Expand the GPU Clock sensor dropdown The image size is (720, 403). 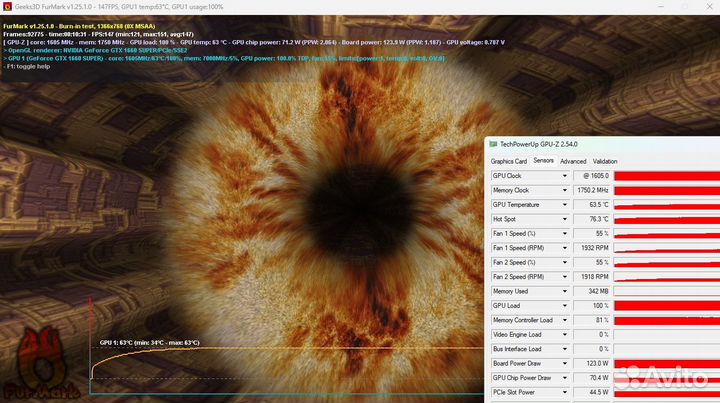(565, 176)
